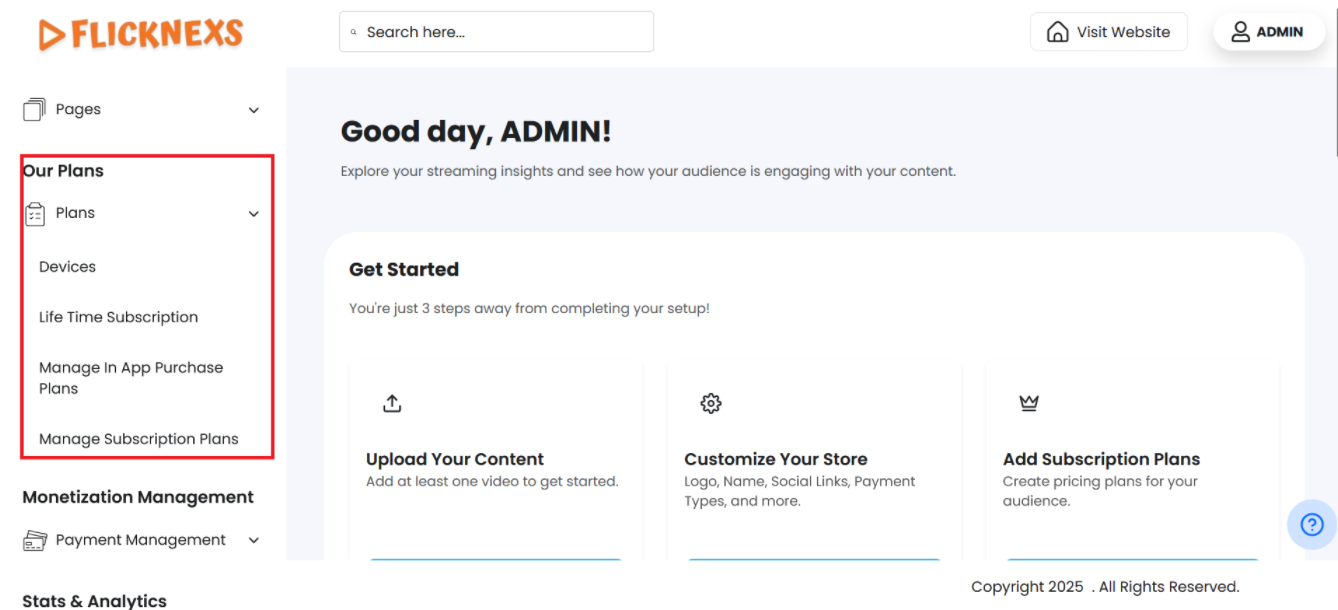1338x610 pixels.
Task: Click the Visit Website button
Action: tap(1108, 32)
